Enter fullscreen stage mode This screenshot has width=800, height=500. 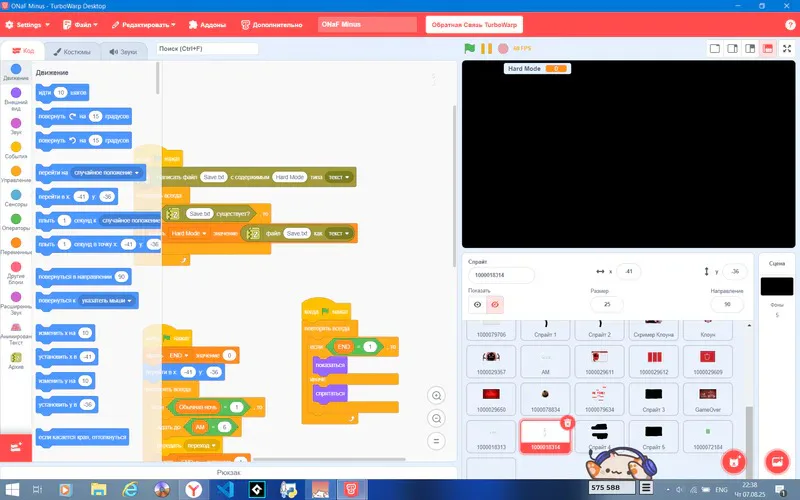787,48
